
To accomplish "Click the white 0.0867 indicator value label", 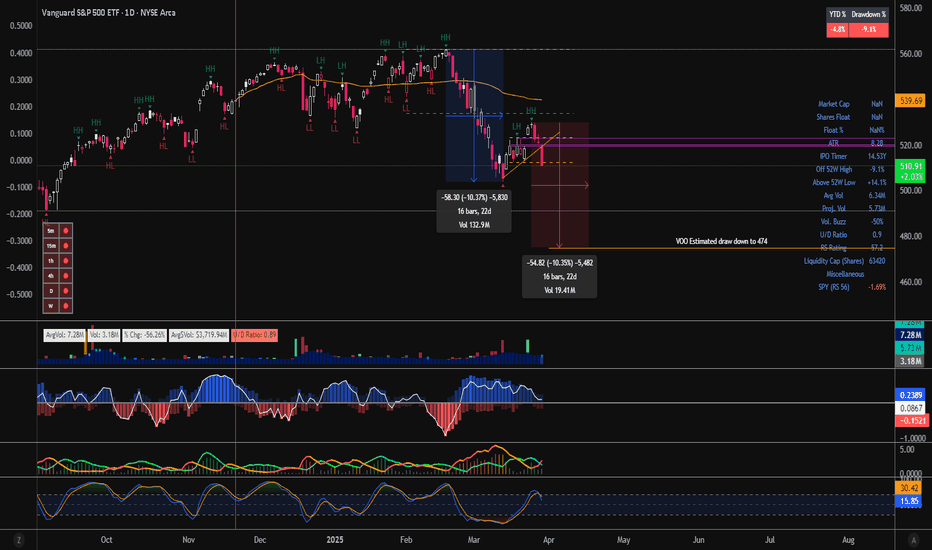I will [x=911, y=408].
